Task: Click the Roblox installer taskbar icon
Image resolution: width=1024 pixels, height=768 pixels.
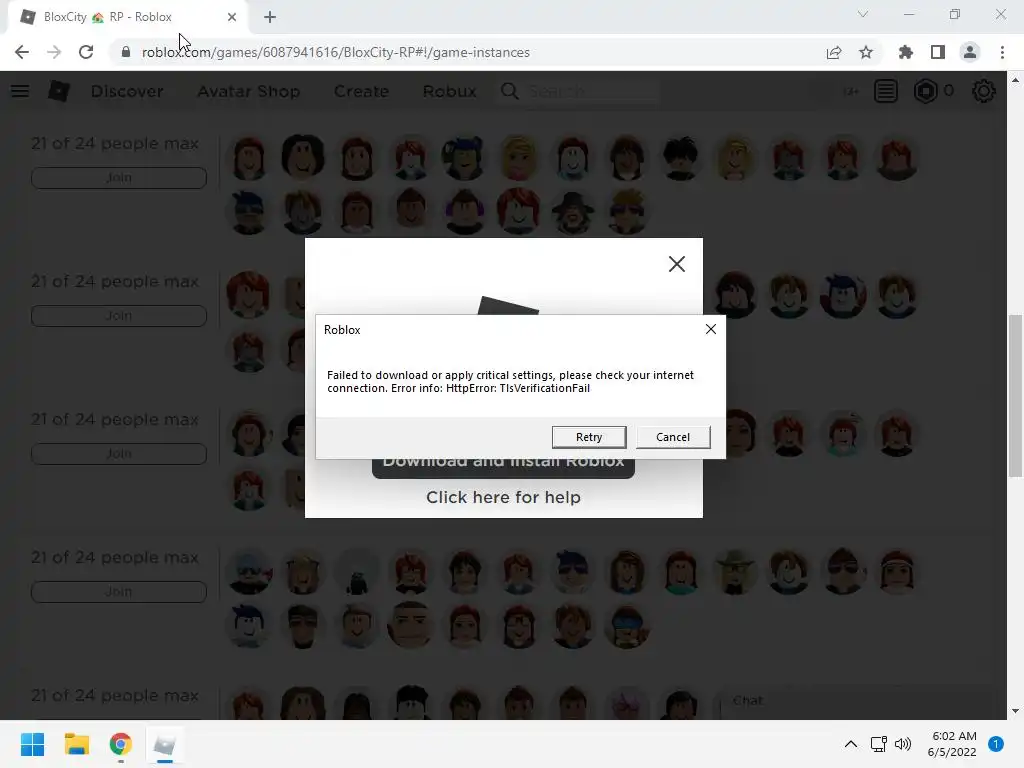Action: (164, 744)
